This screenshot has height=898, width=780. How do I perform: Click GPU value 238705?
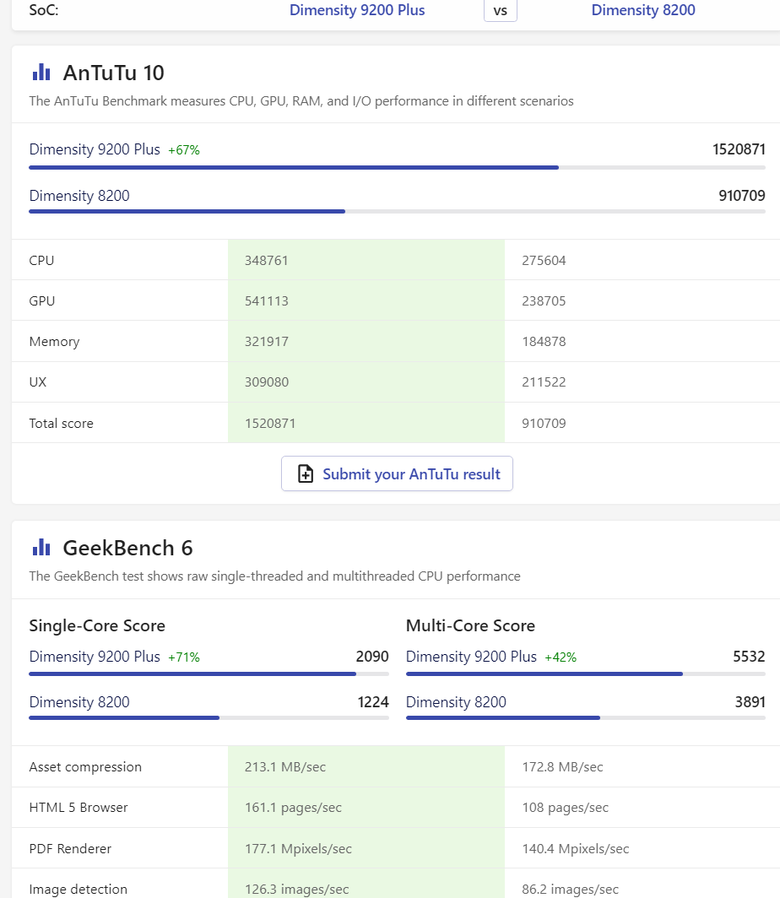point(543,301)
